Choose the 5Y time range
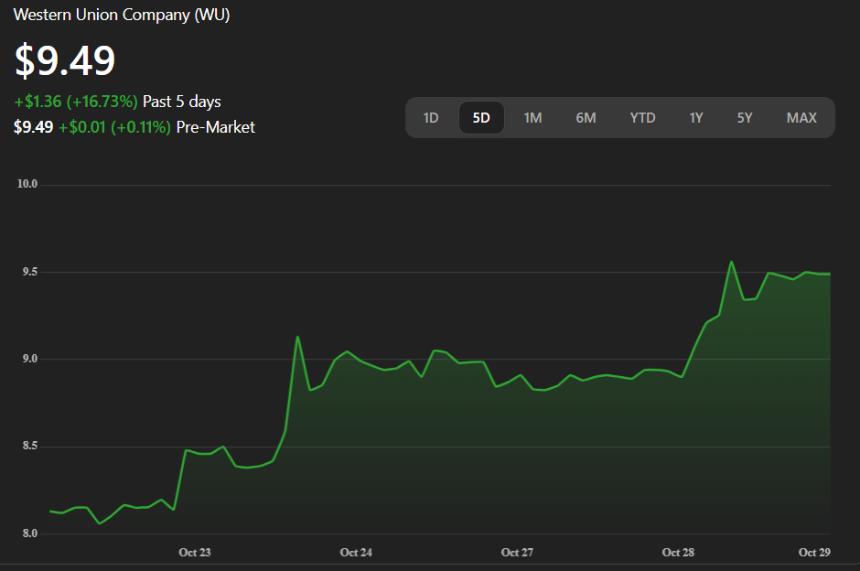860x571 pixels. pos(745,118)
